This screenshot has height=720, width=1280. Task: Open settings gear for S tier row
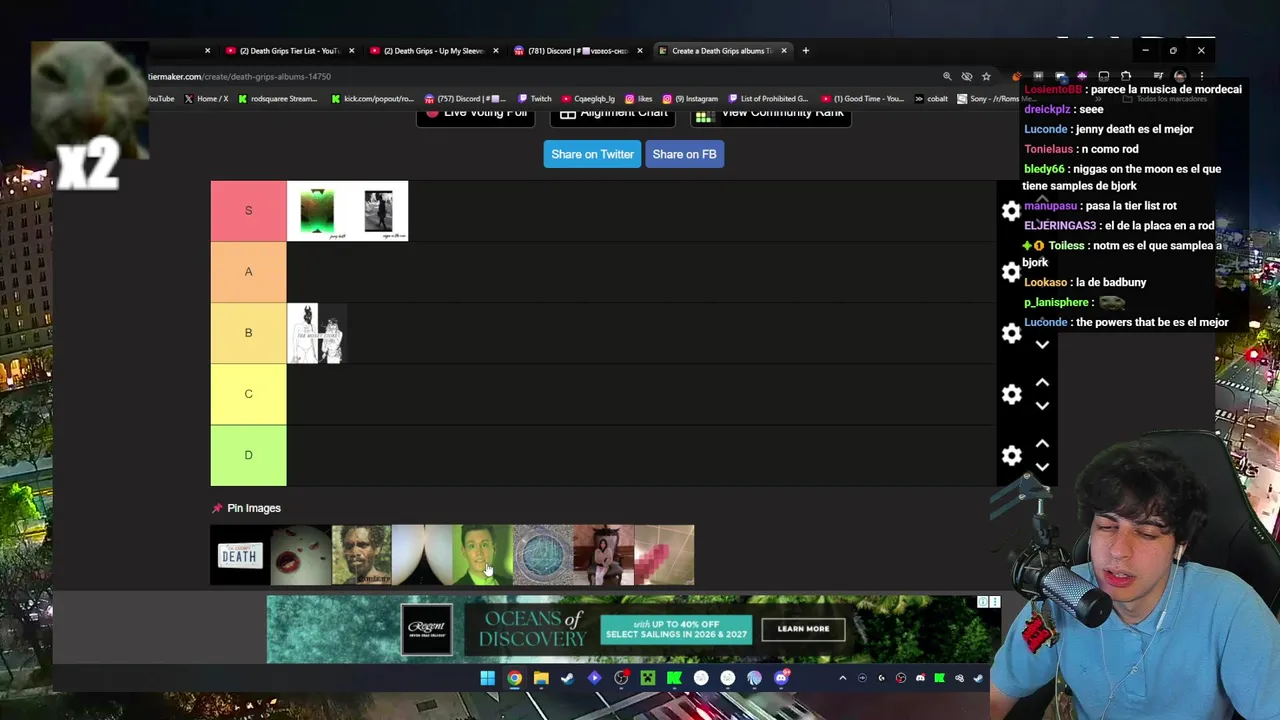[1011, 211]
